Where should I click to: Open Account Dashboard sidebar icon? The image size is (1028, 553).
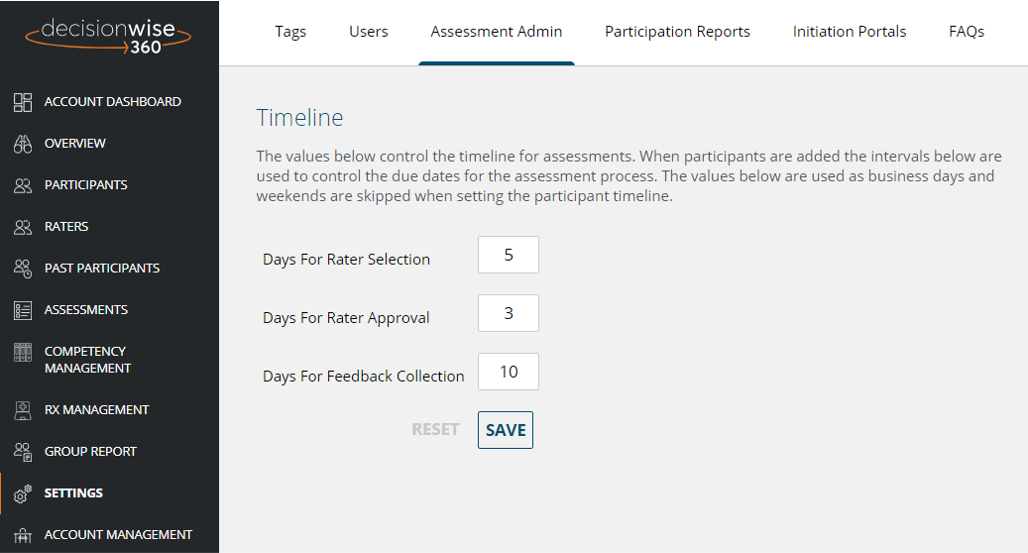tap(23, 102)
